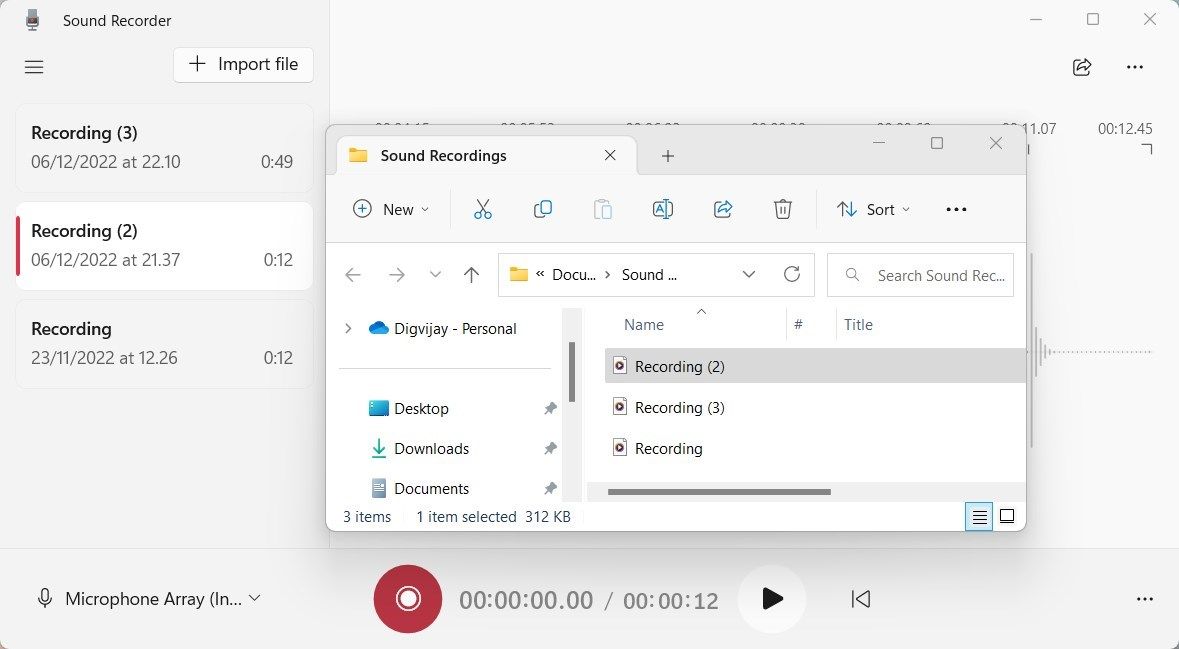The image size is (1179, 649).
Task: Share the recording via Sound Recorder's share icon
Action: [x=1081, y=67]
